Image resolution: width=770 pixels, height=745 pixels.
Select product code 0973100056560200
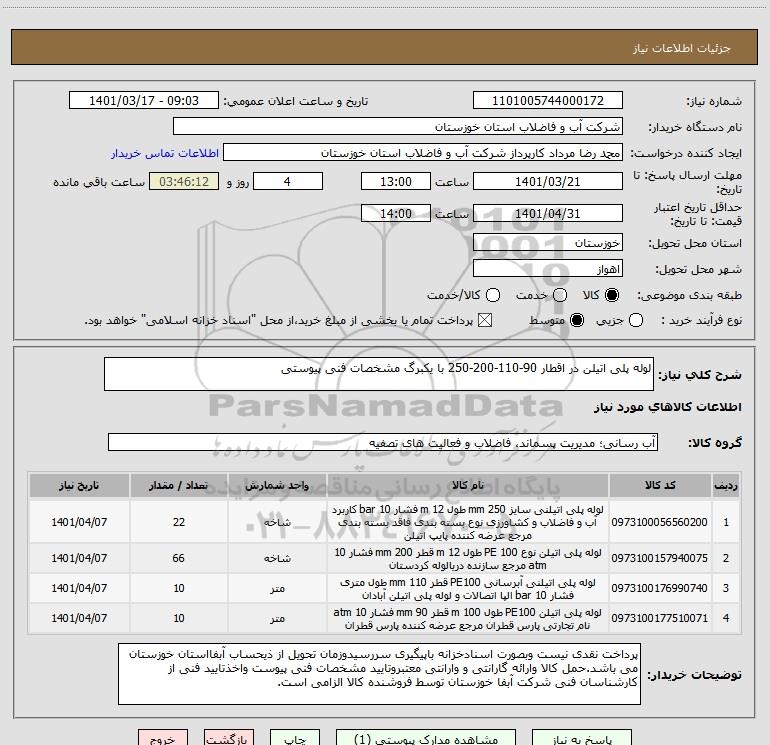tap(660, 522)
